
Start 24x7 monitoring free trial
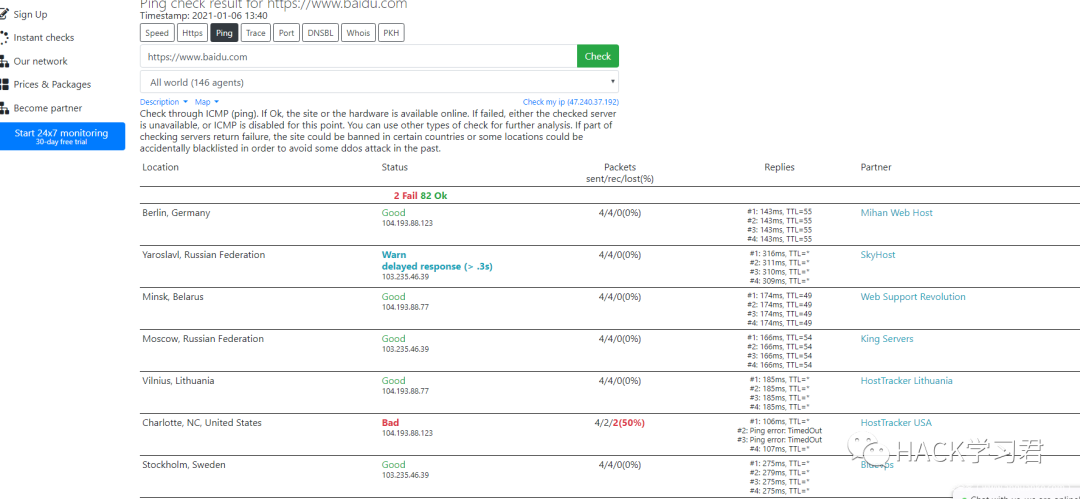click(x=61, y=136)
